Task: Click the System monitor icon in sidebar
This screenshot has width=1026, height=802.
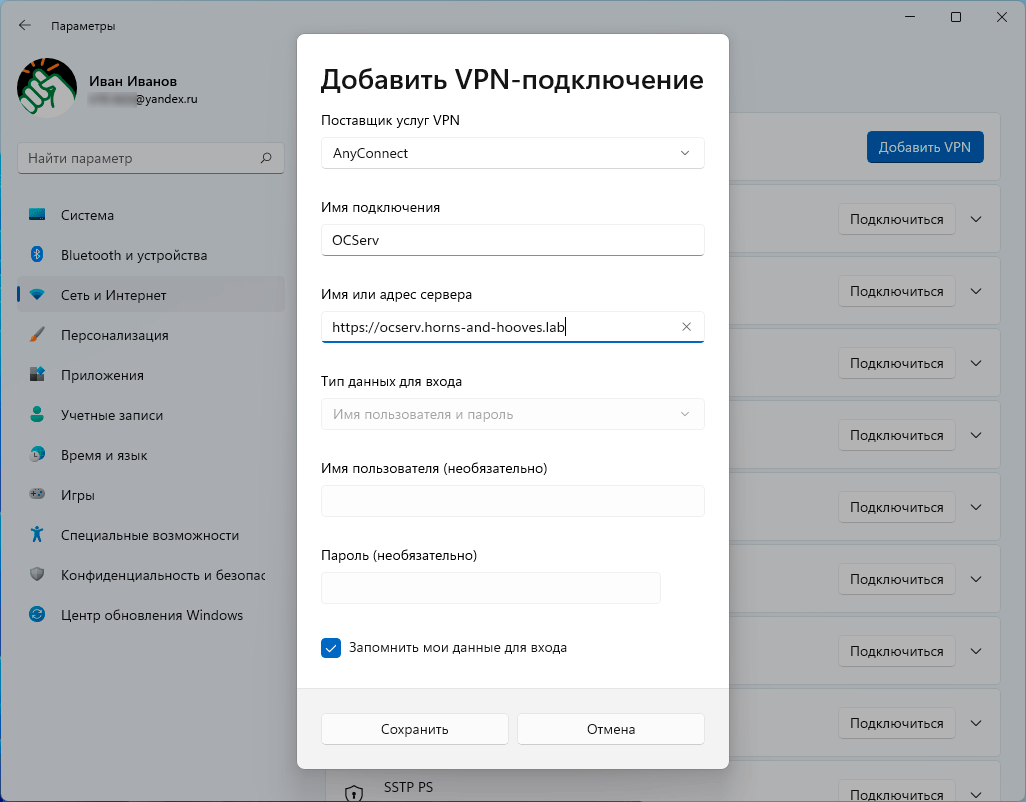Action: [x=37, y=215]
